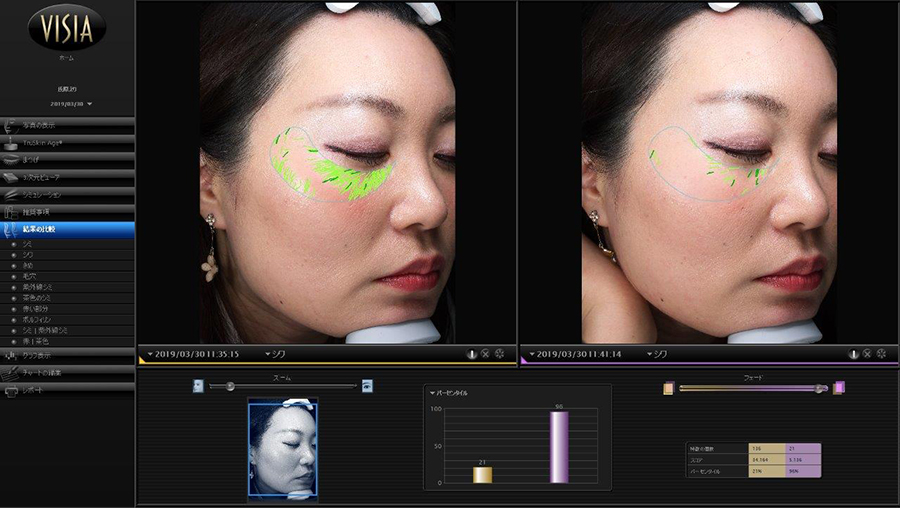Click the X icon in right image toolbar
900x508 pixels.
point(867,353)
